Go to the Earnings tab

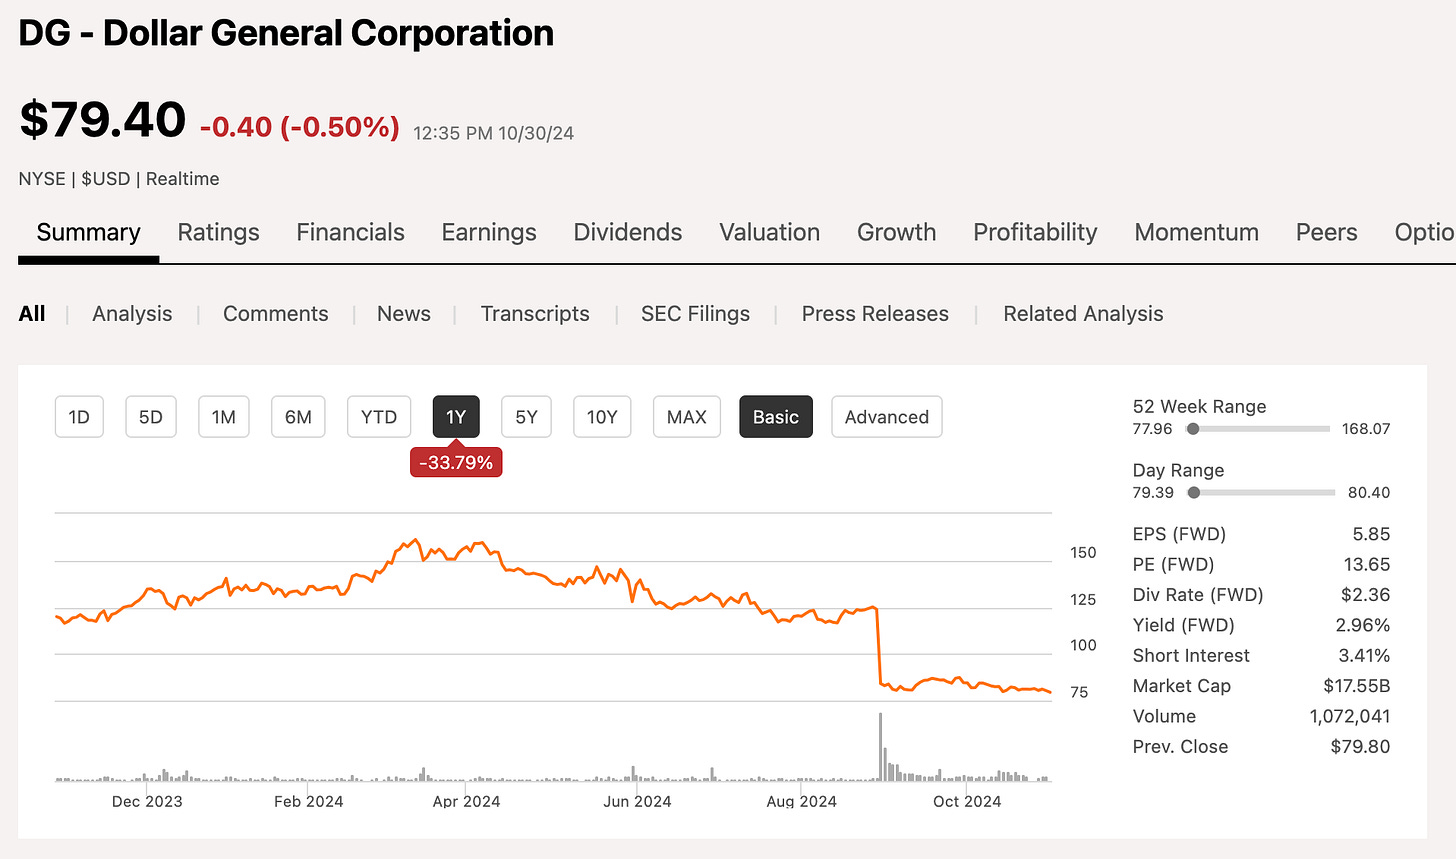pyautogui.click(x=489, y=233)
